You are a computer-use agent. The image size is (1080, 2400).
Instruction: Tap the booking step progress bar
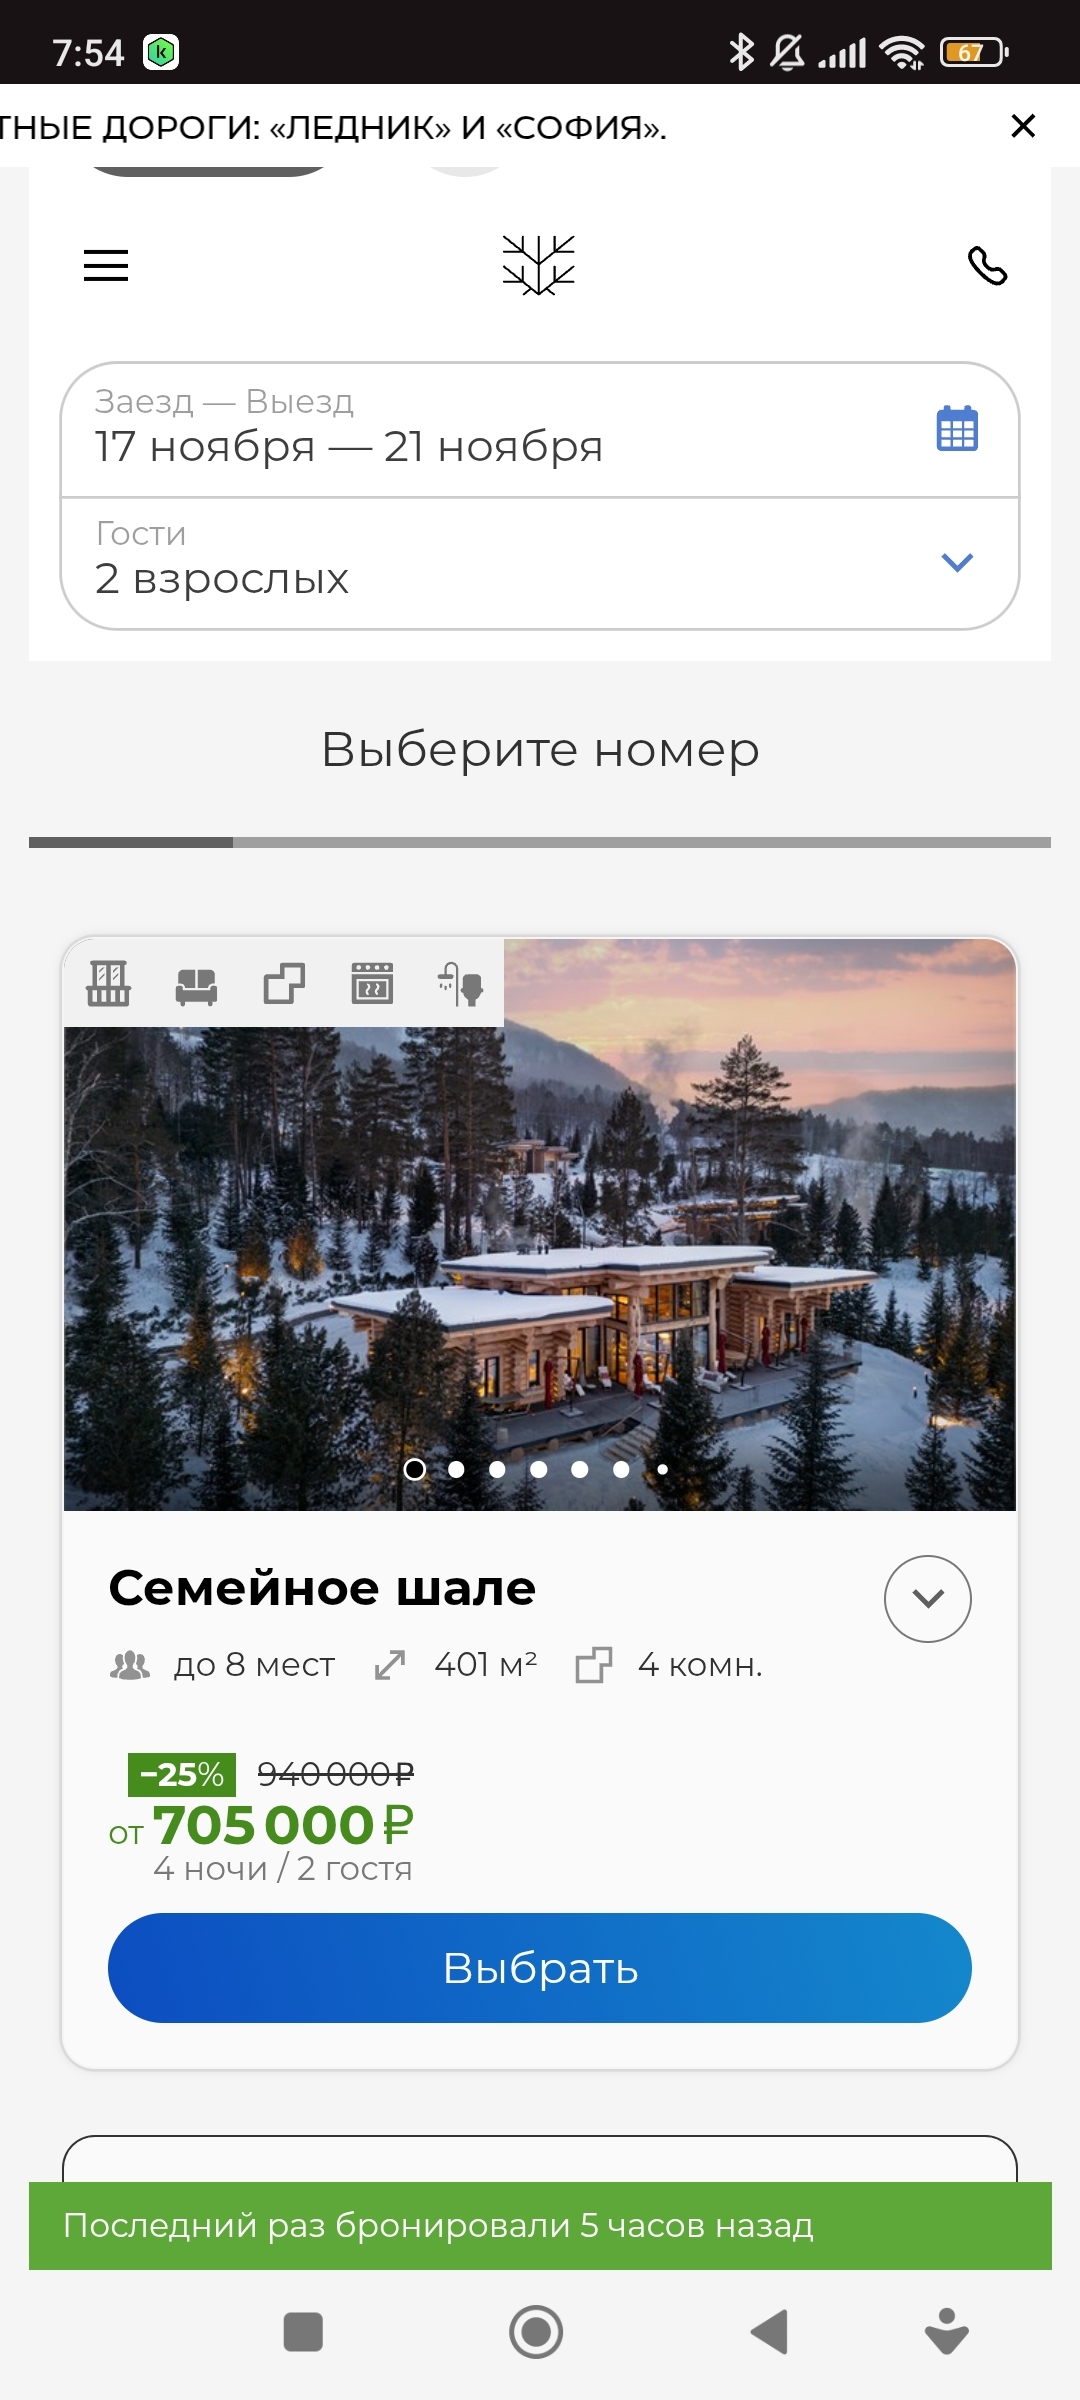pos(540,842)
